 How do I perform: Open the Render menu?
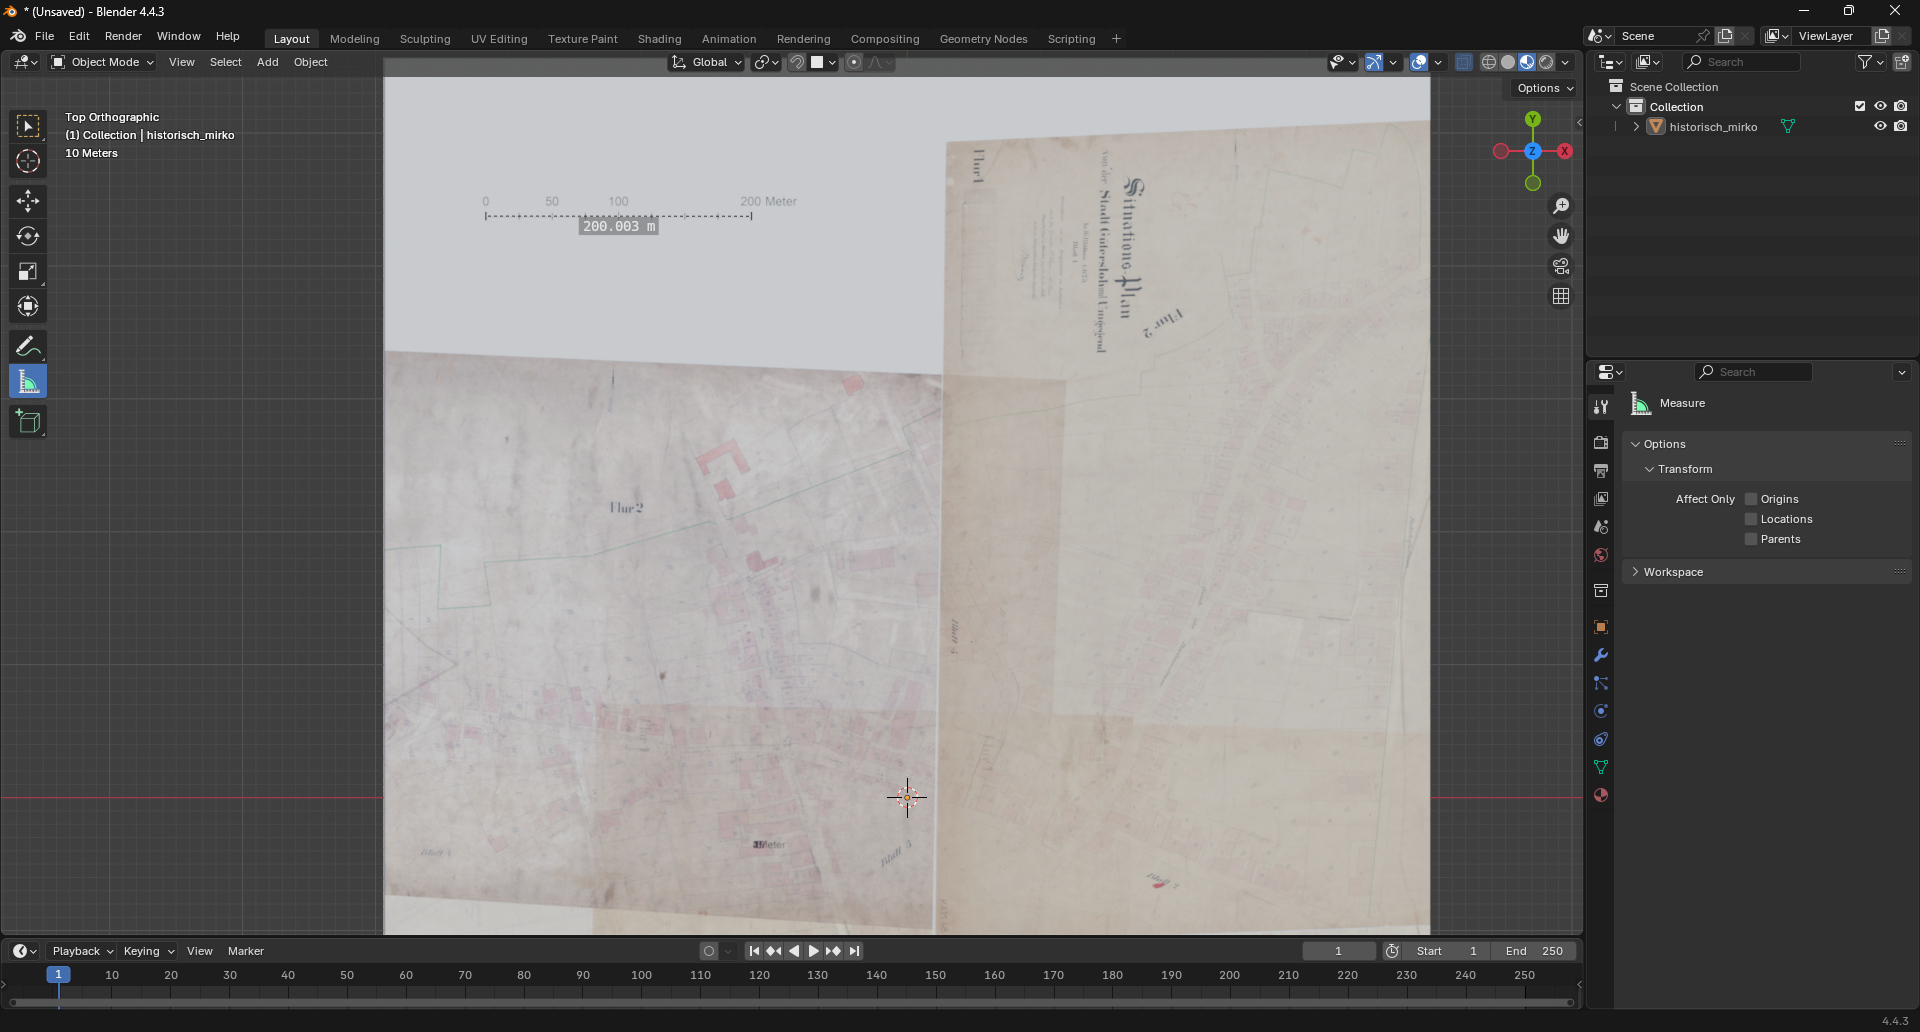123,36
